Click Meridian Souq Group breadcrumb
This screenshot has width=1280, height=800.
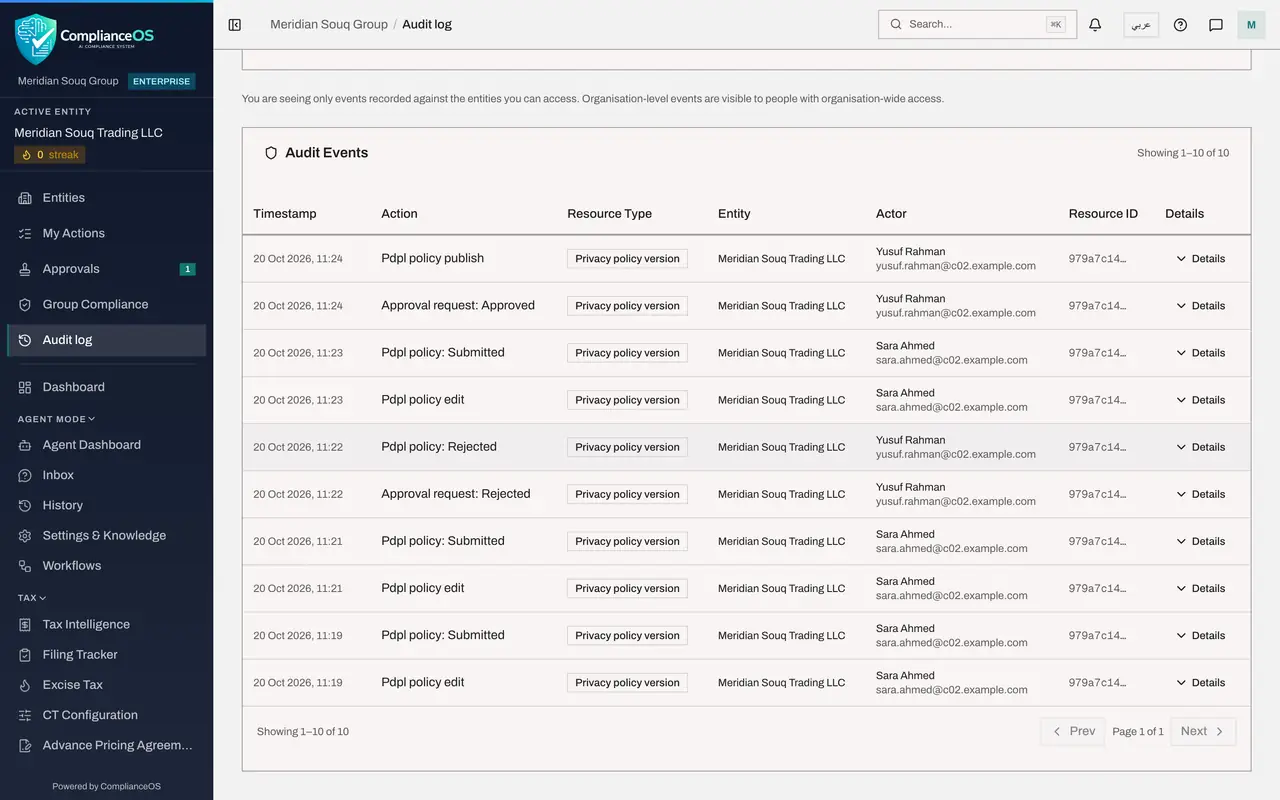click(x=329, y=24)
